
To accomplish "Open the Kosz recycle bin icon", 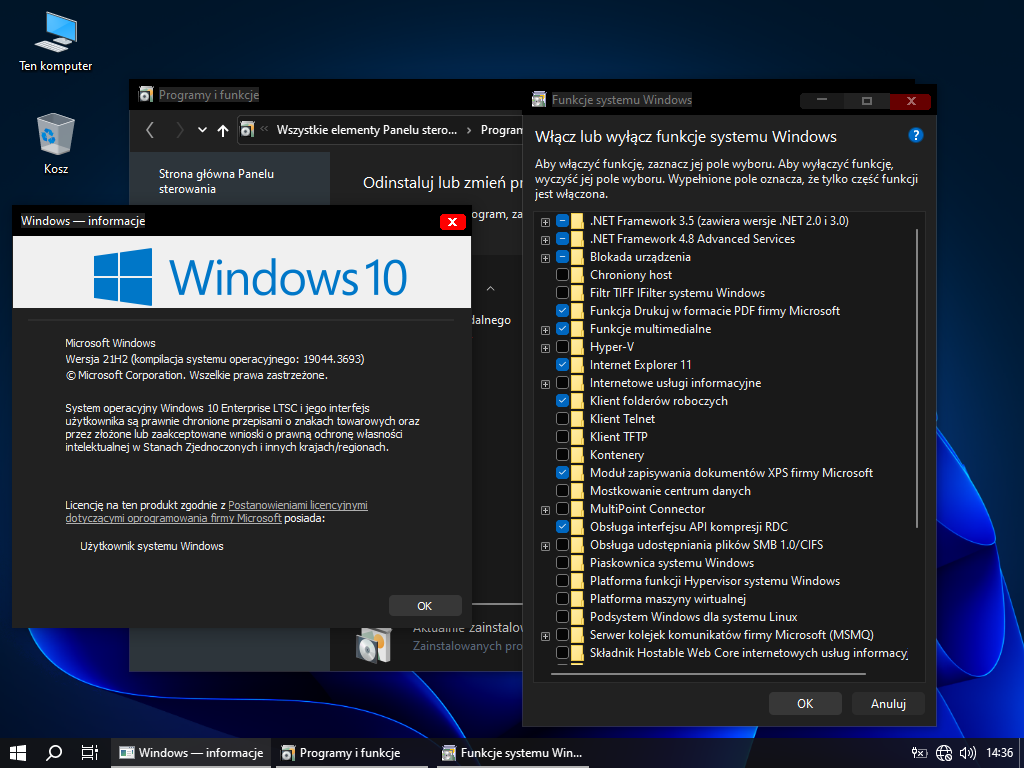I will point(56,140).
